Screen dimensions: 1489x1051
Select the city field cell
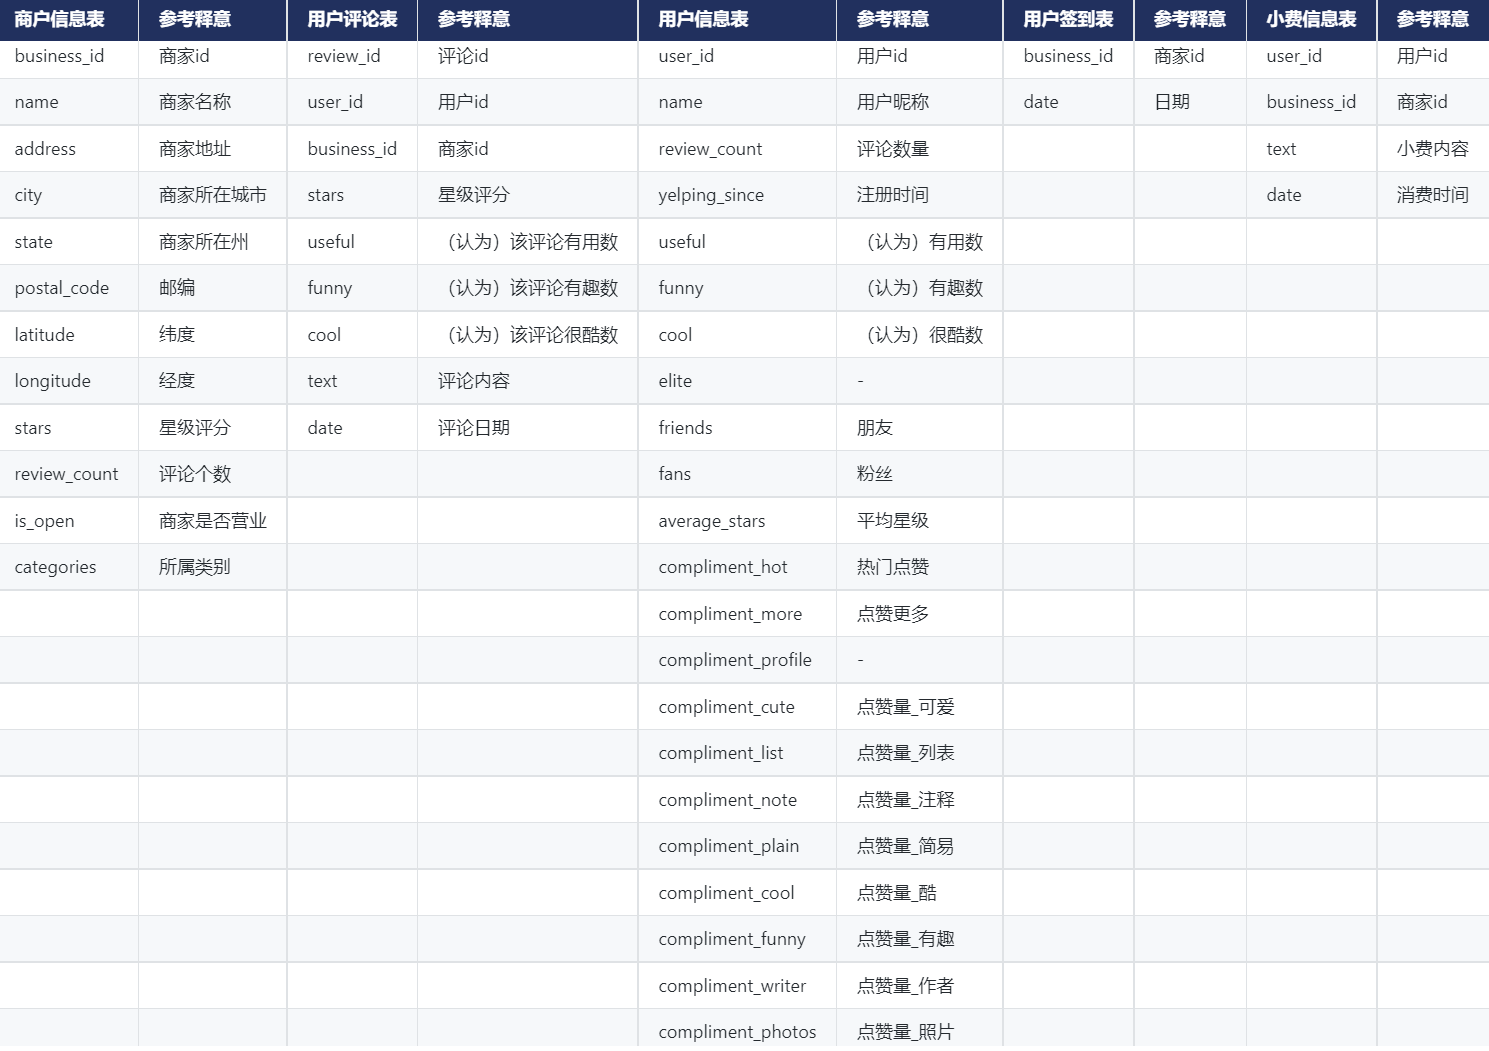click(x=69, y=195)
